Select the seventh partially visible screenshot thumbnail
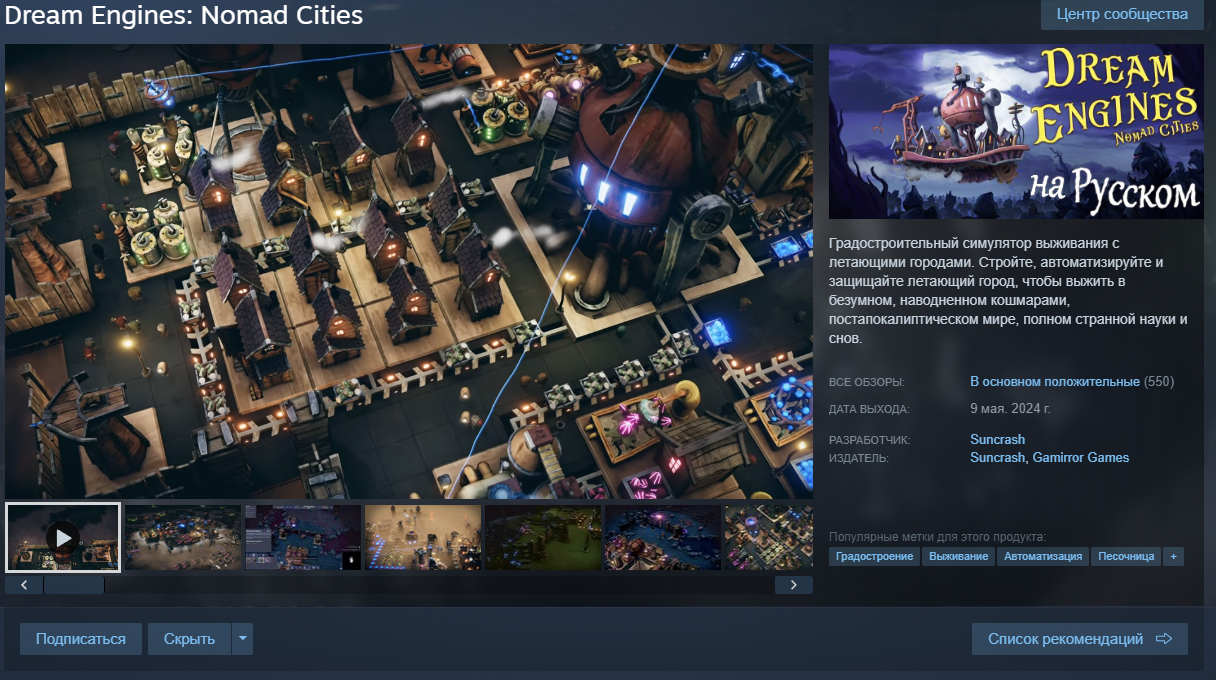This screenshot has height=680, width=1216. tap(769, 538)
